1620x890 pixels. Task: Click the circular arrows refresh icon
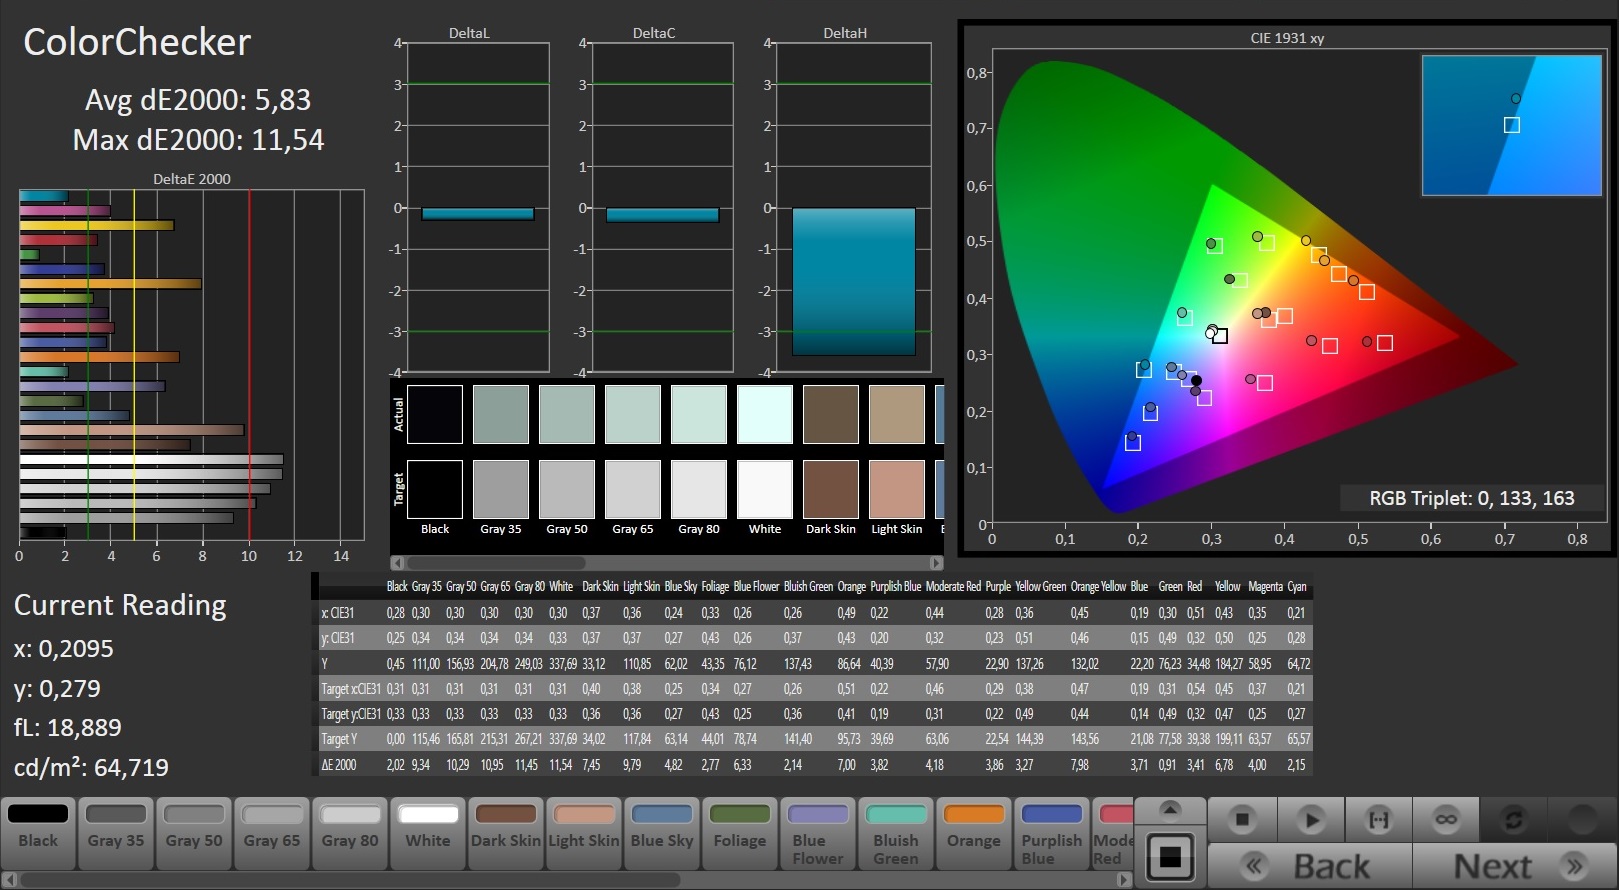pos(1513,820)
